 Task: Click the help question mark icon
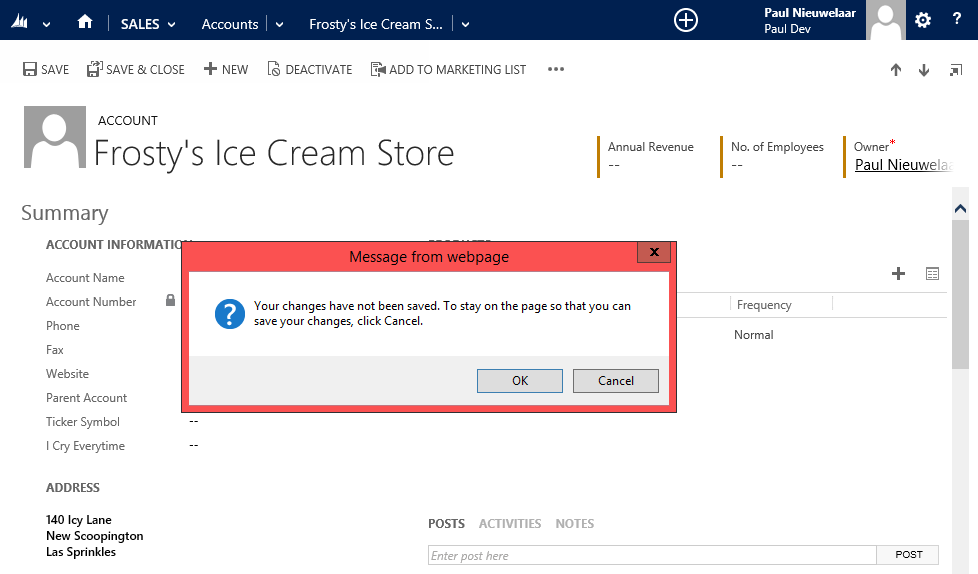[956, 20]
